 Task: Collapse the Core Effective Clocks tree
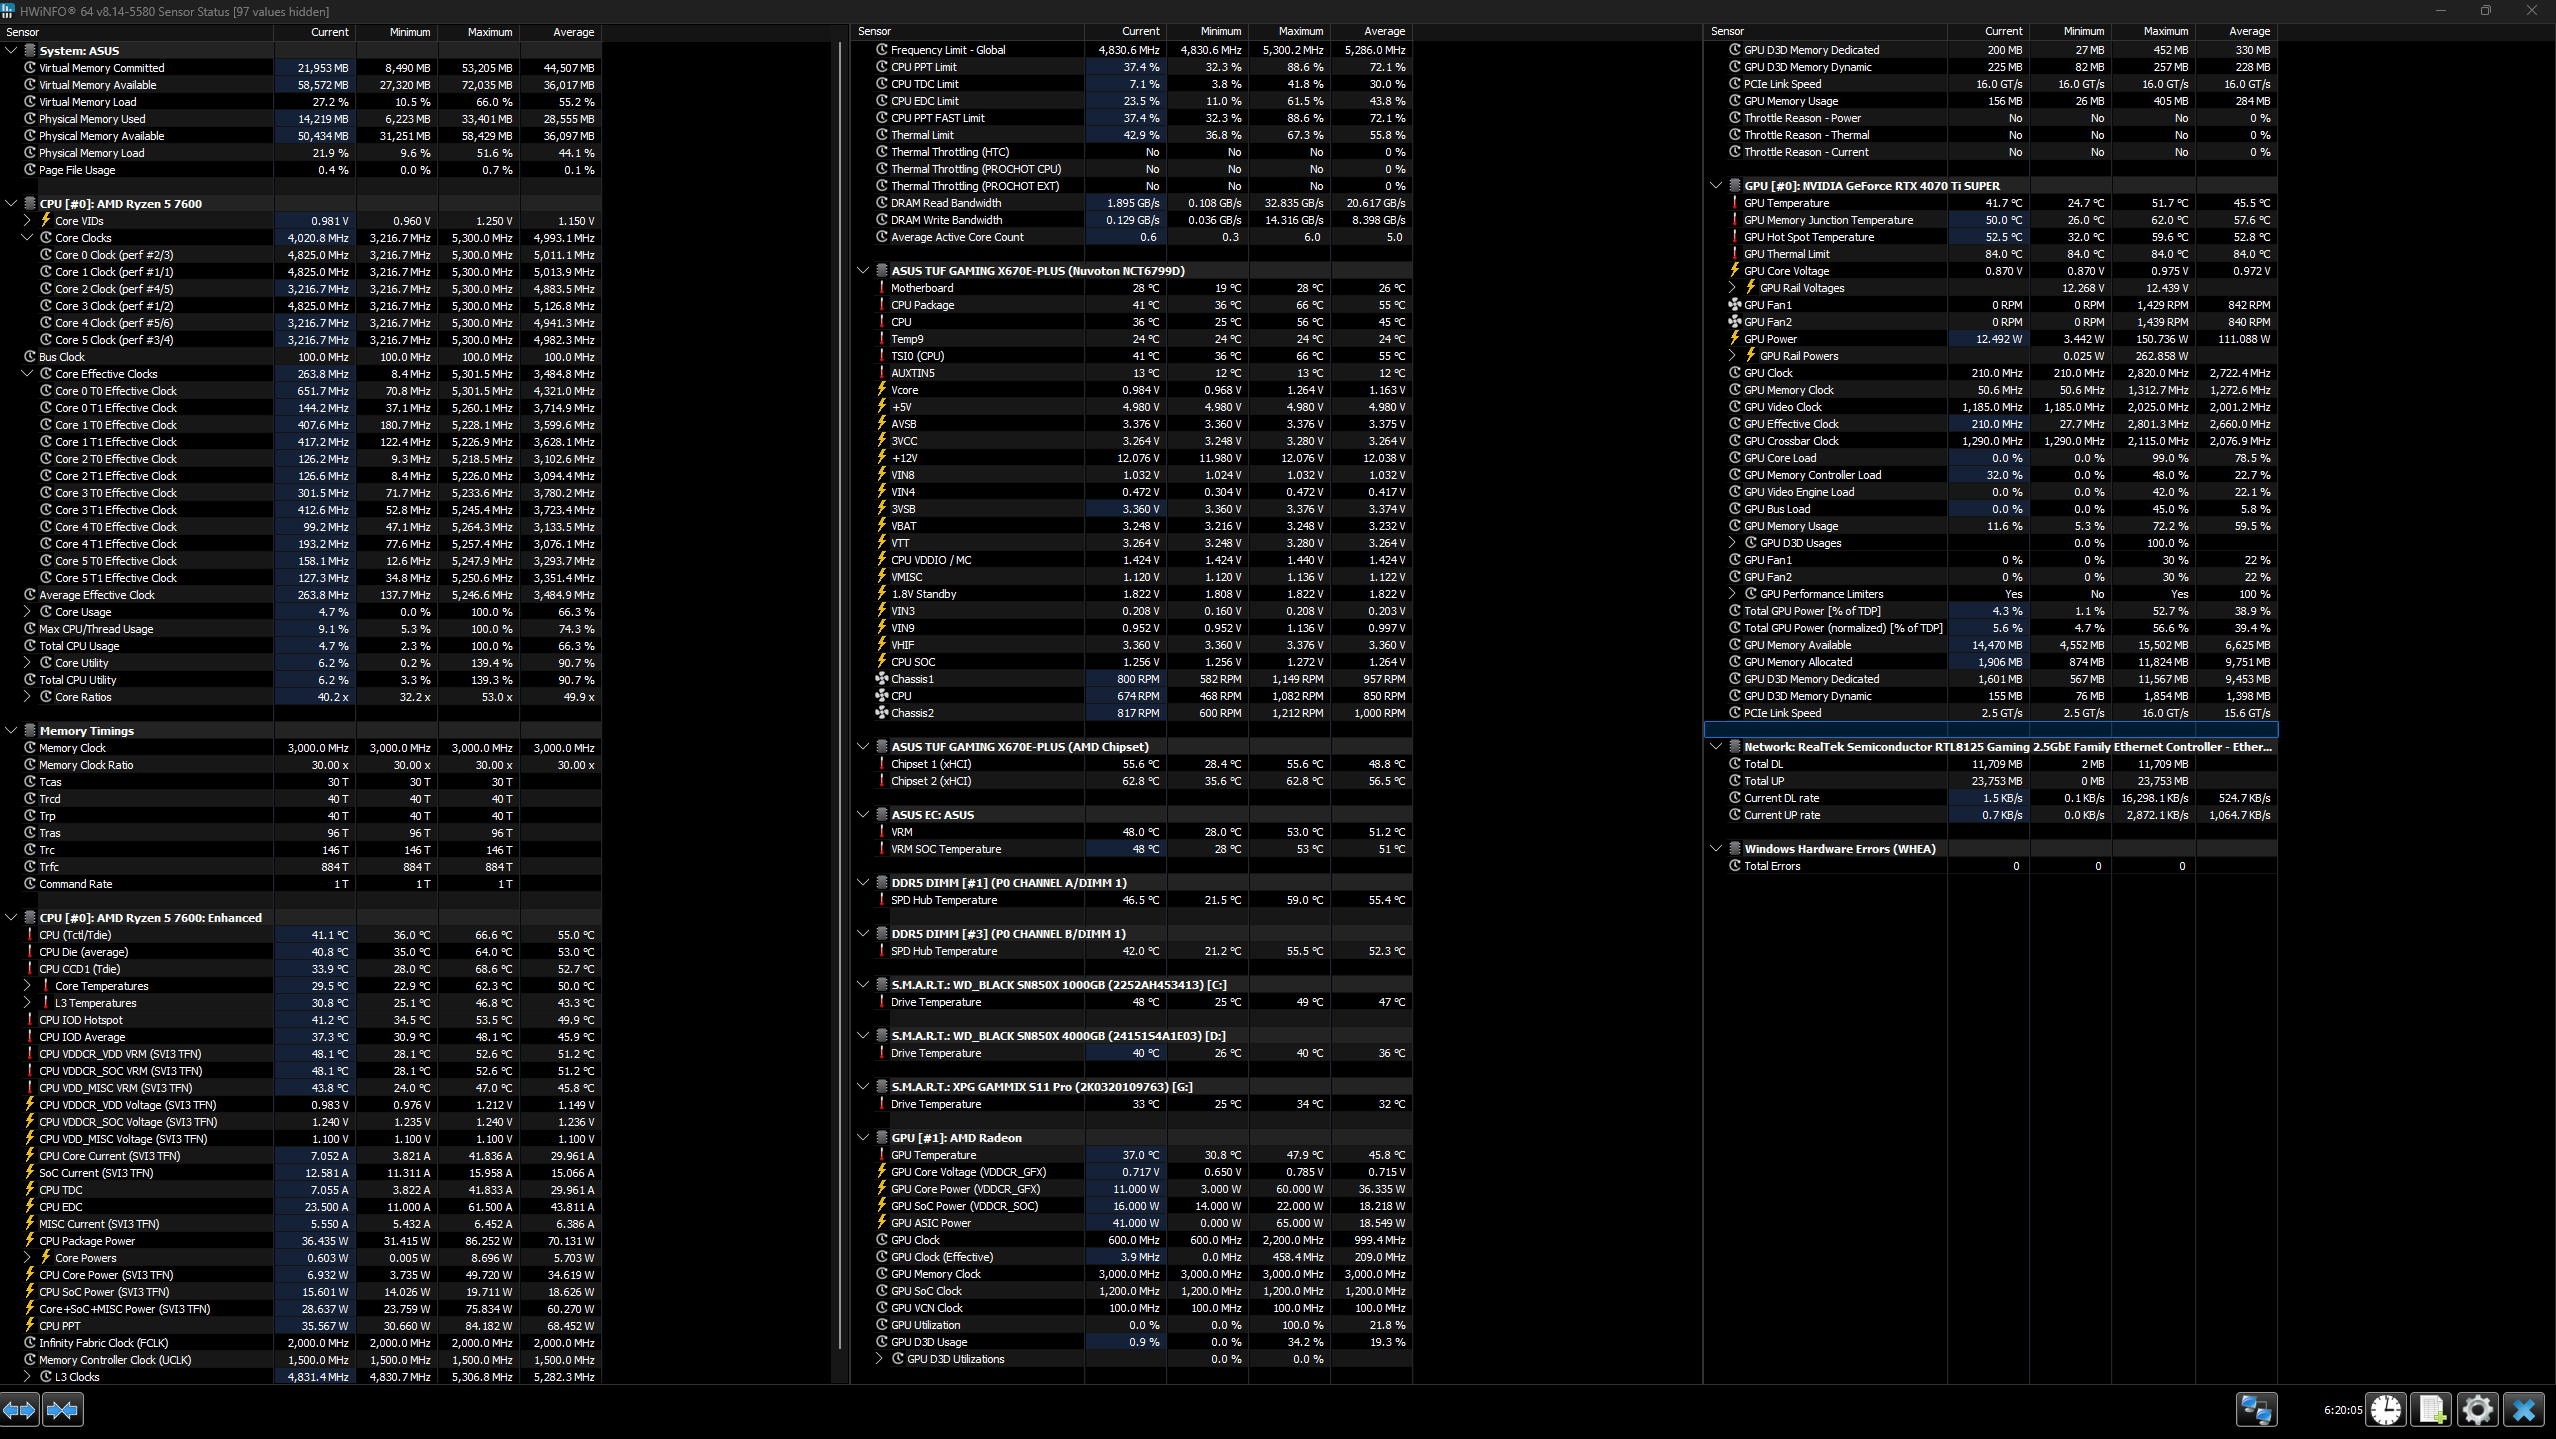click(28, 374)
